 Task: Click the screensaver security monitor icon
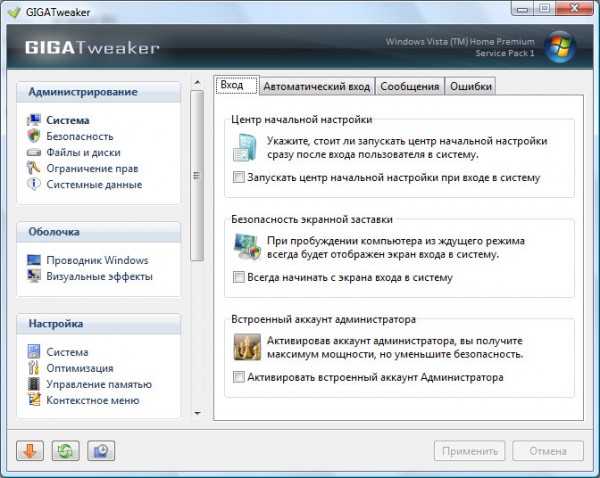coord(247,247)
